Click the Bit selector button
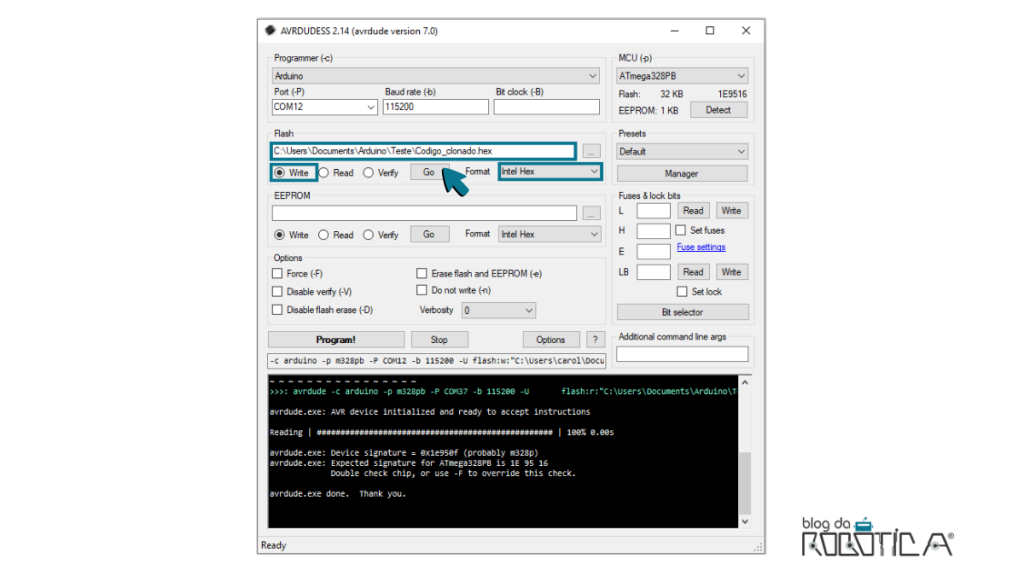Image resolution: width=1024 pixels, height=576 pixels. pos(682,312)
